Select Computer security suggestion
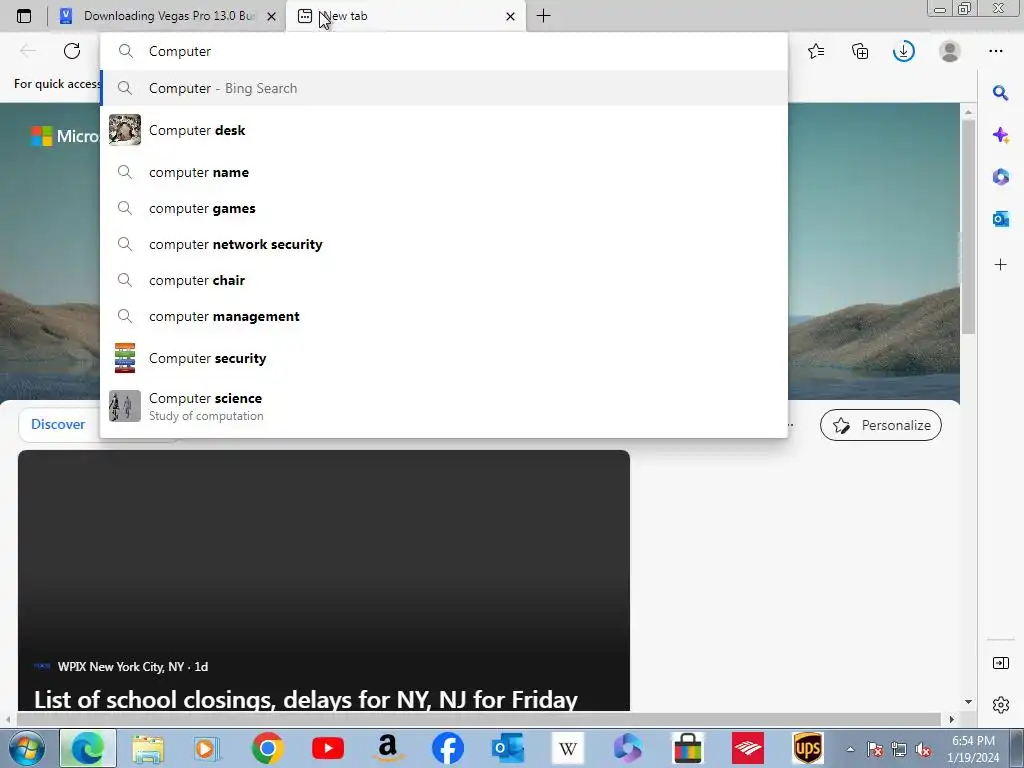 [444, 358]
